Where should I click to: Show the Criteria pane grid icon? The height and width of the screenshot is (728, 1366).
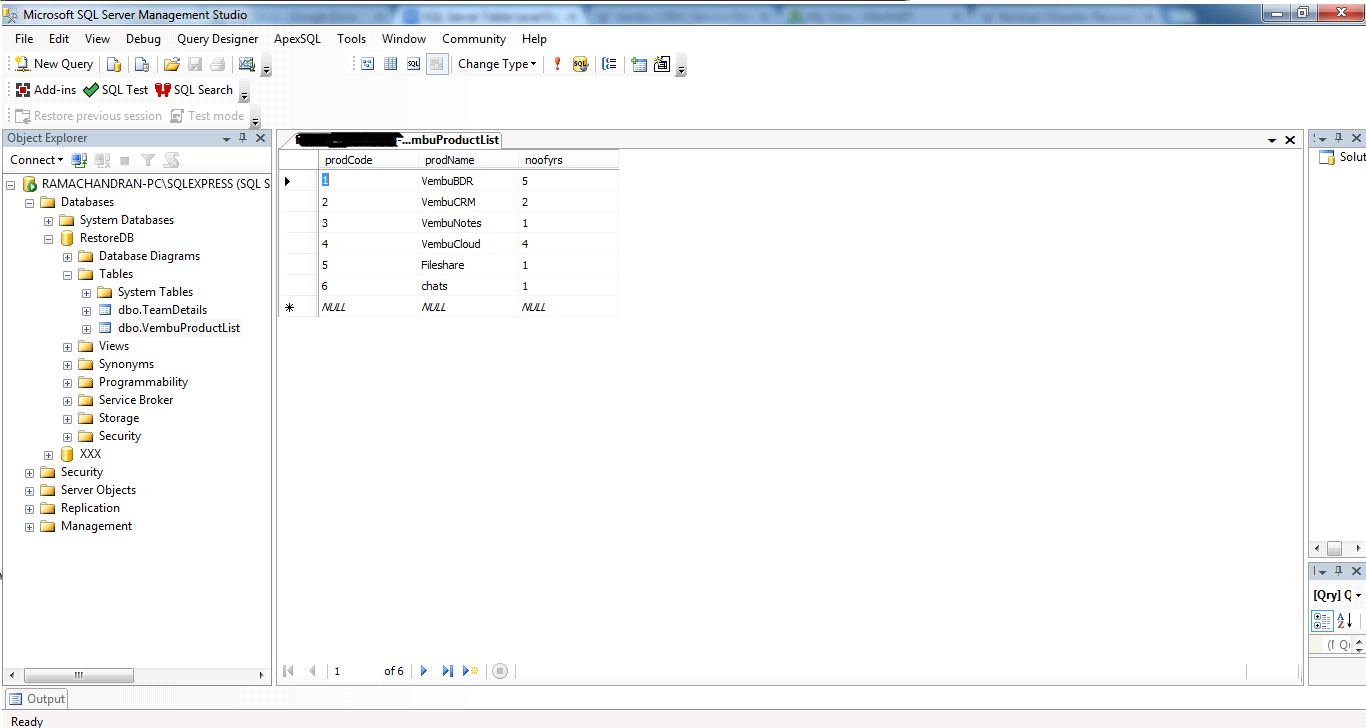coord(390,64)
